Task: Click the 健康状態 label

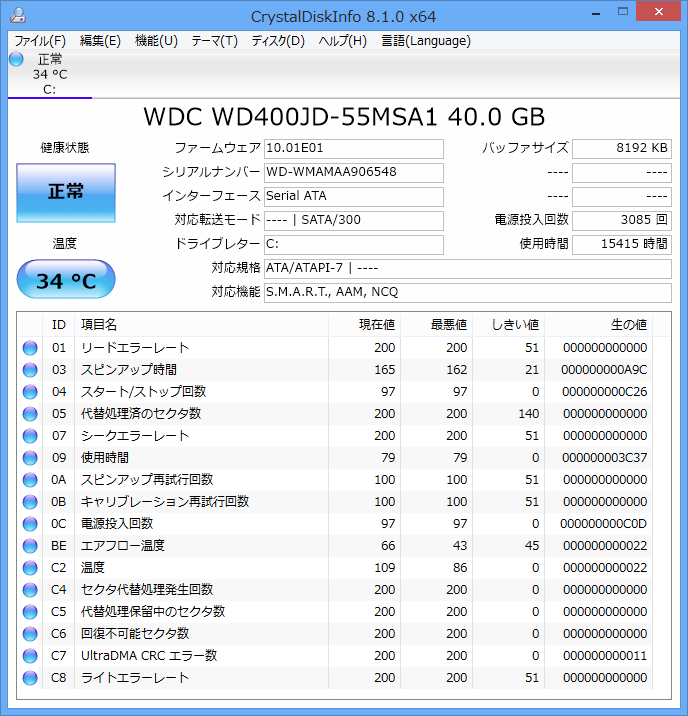Action: 65,147
